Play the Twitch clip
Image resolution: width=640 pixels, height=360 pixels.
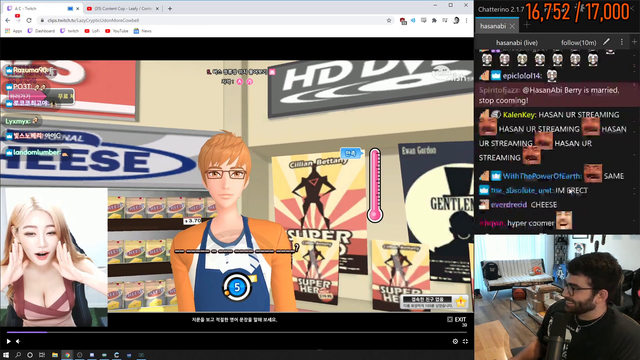pyautogui.click(x=8, y=341)
